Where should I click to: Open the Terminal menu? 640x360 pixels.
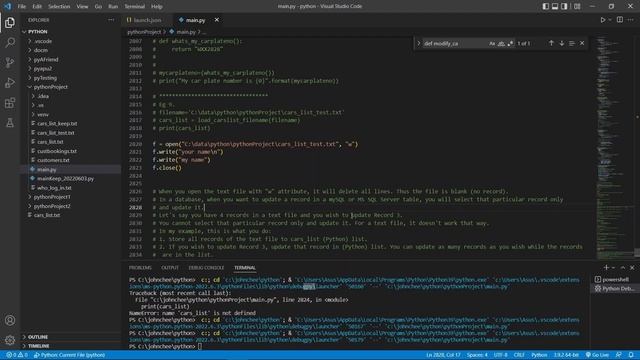pos(134,6)
